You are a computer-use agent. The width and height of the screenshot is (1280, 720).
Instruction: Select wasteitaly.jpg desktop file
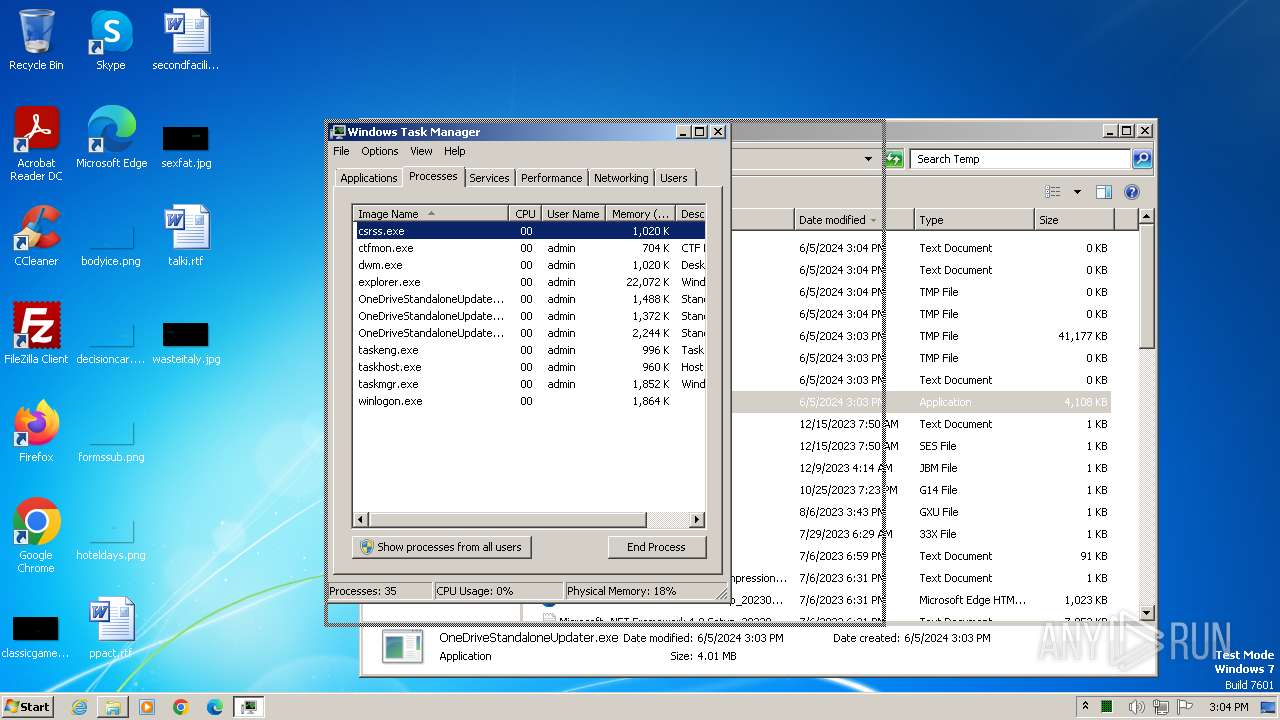(x=186, y=341)
